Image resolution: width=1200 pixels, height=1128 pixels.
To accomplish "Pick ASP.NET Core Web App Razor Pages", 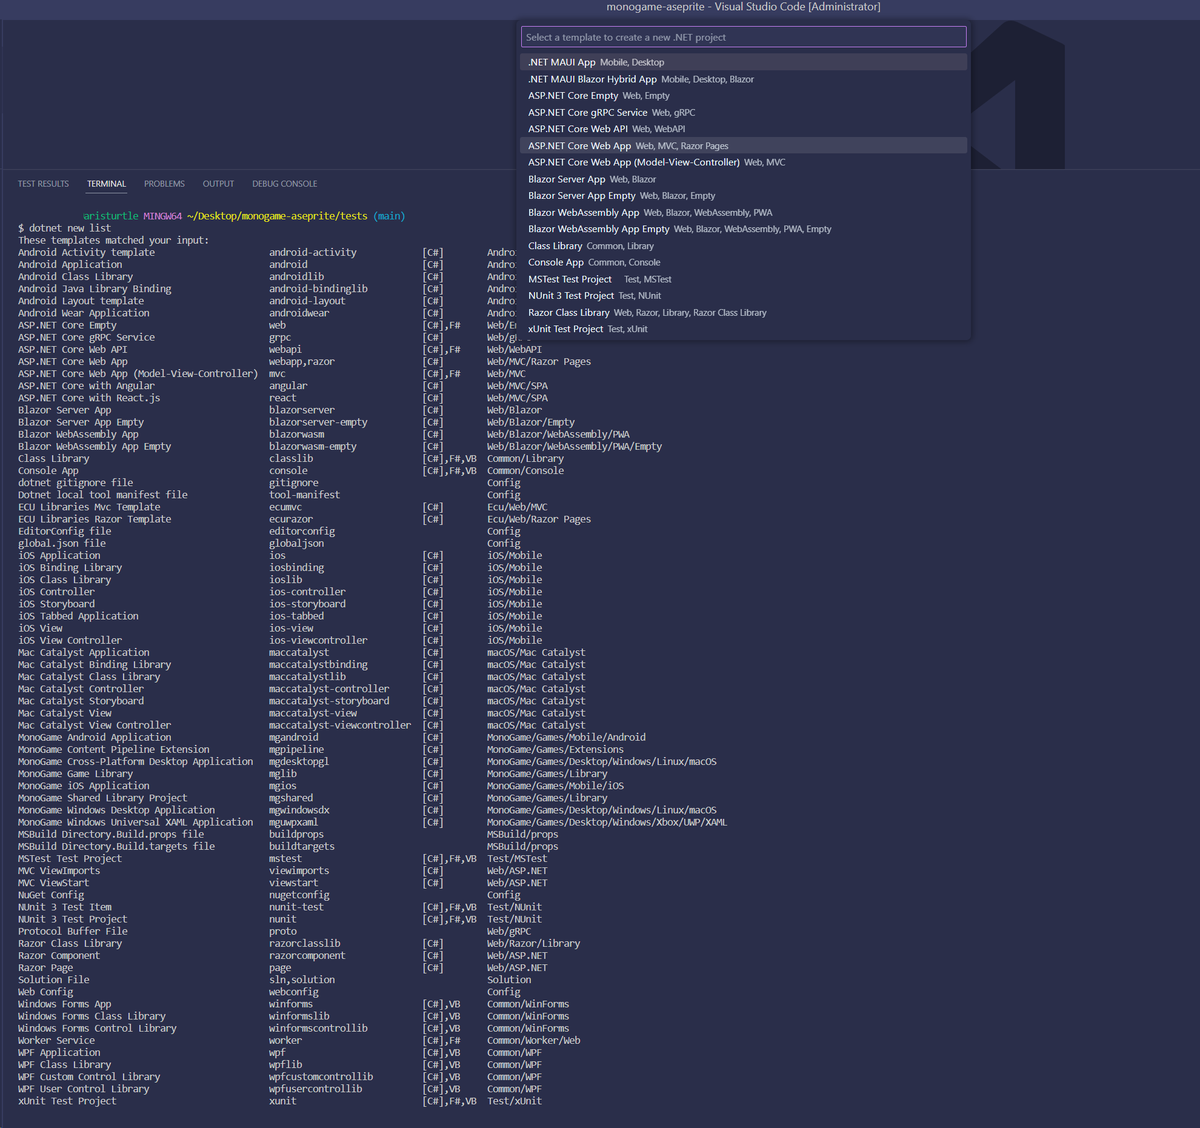I will point(744,146).
